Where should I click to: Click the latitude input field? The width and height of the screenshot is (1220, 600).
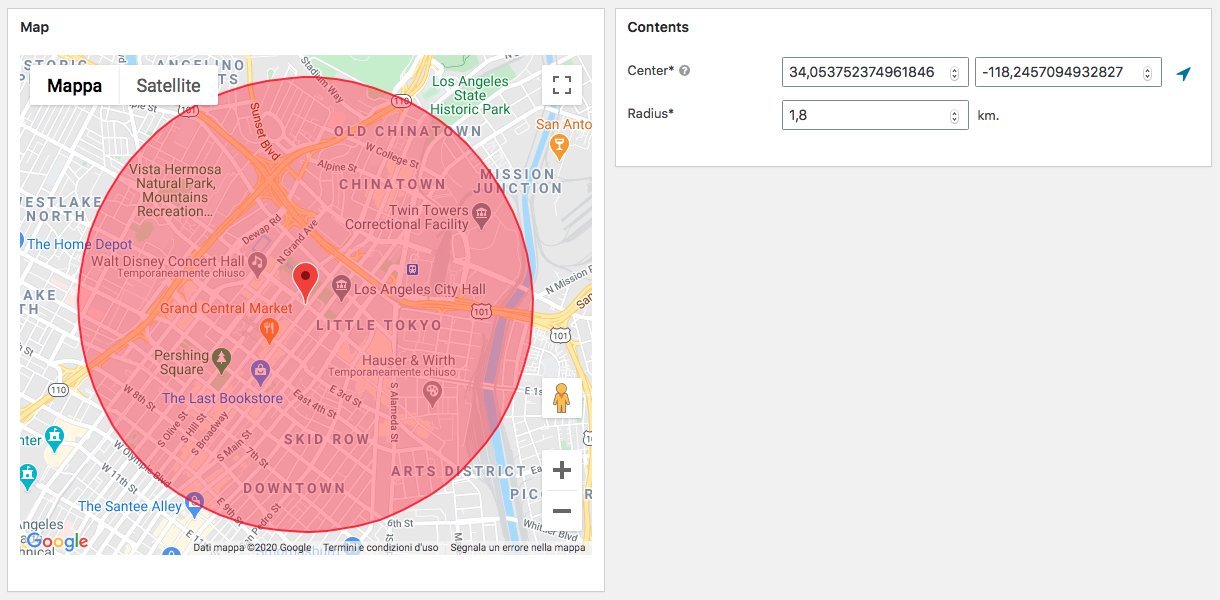(x=875, y=72)
